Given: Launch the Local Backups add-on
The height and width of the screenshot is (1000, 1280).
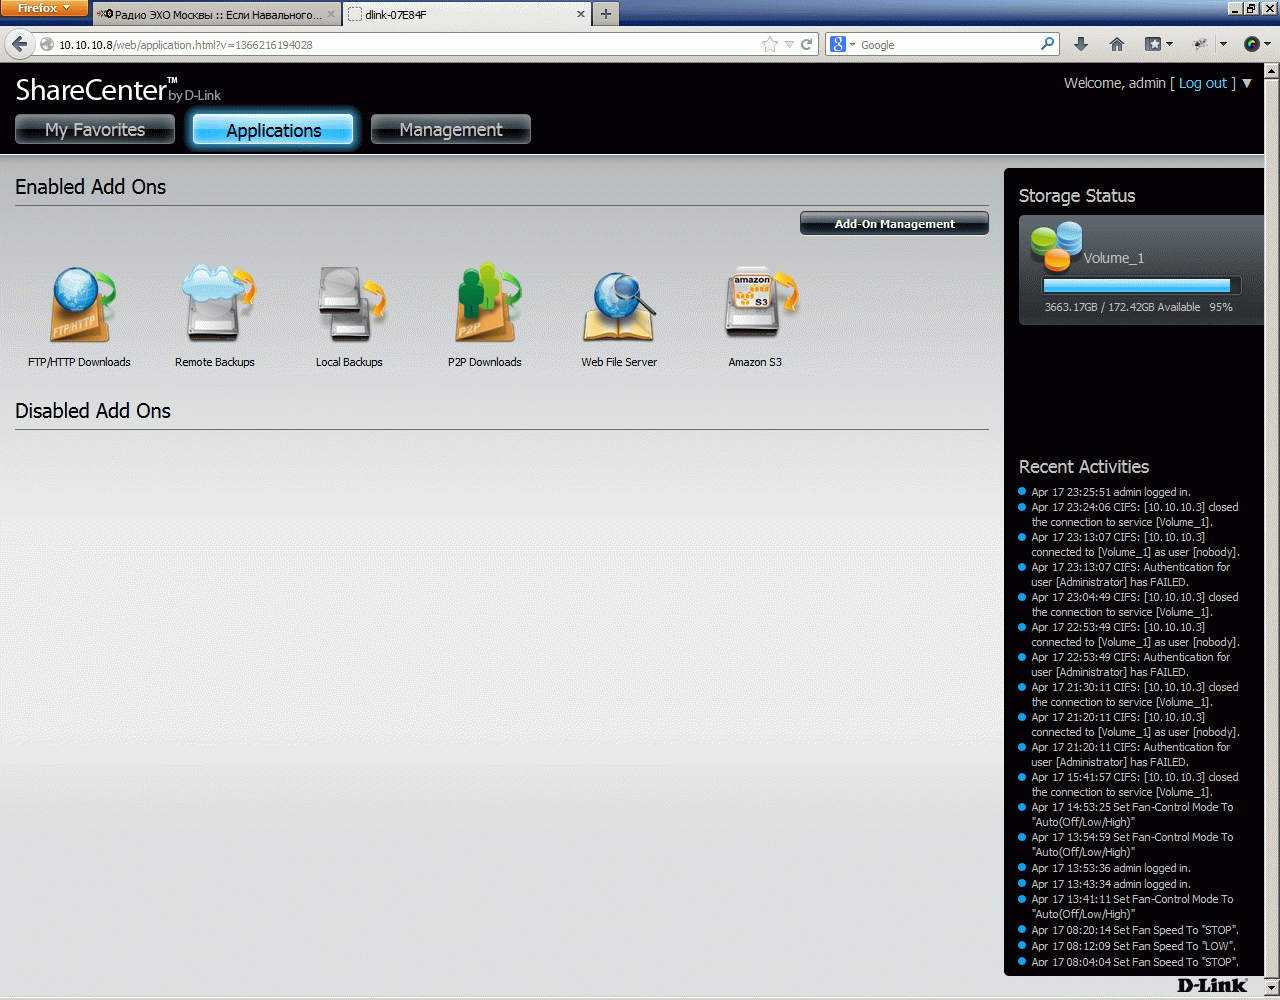Looking at the screenshot, I should 351,304.
